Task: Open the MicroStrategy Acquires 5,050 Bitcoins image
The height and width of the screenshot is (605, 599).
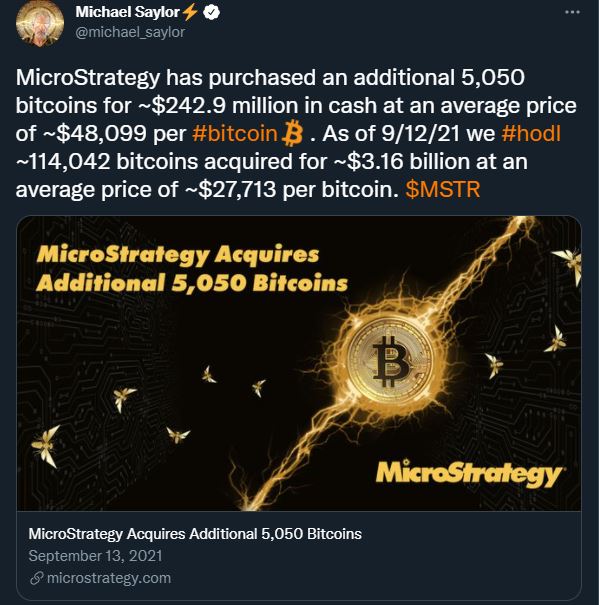Action: [299, 363]
